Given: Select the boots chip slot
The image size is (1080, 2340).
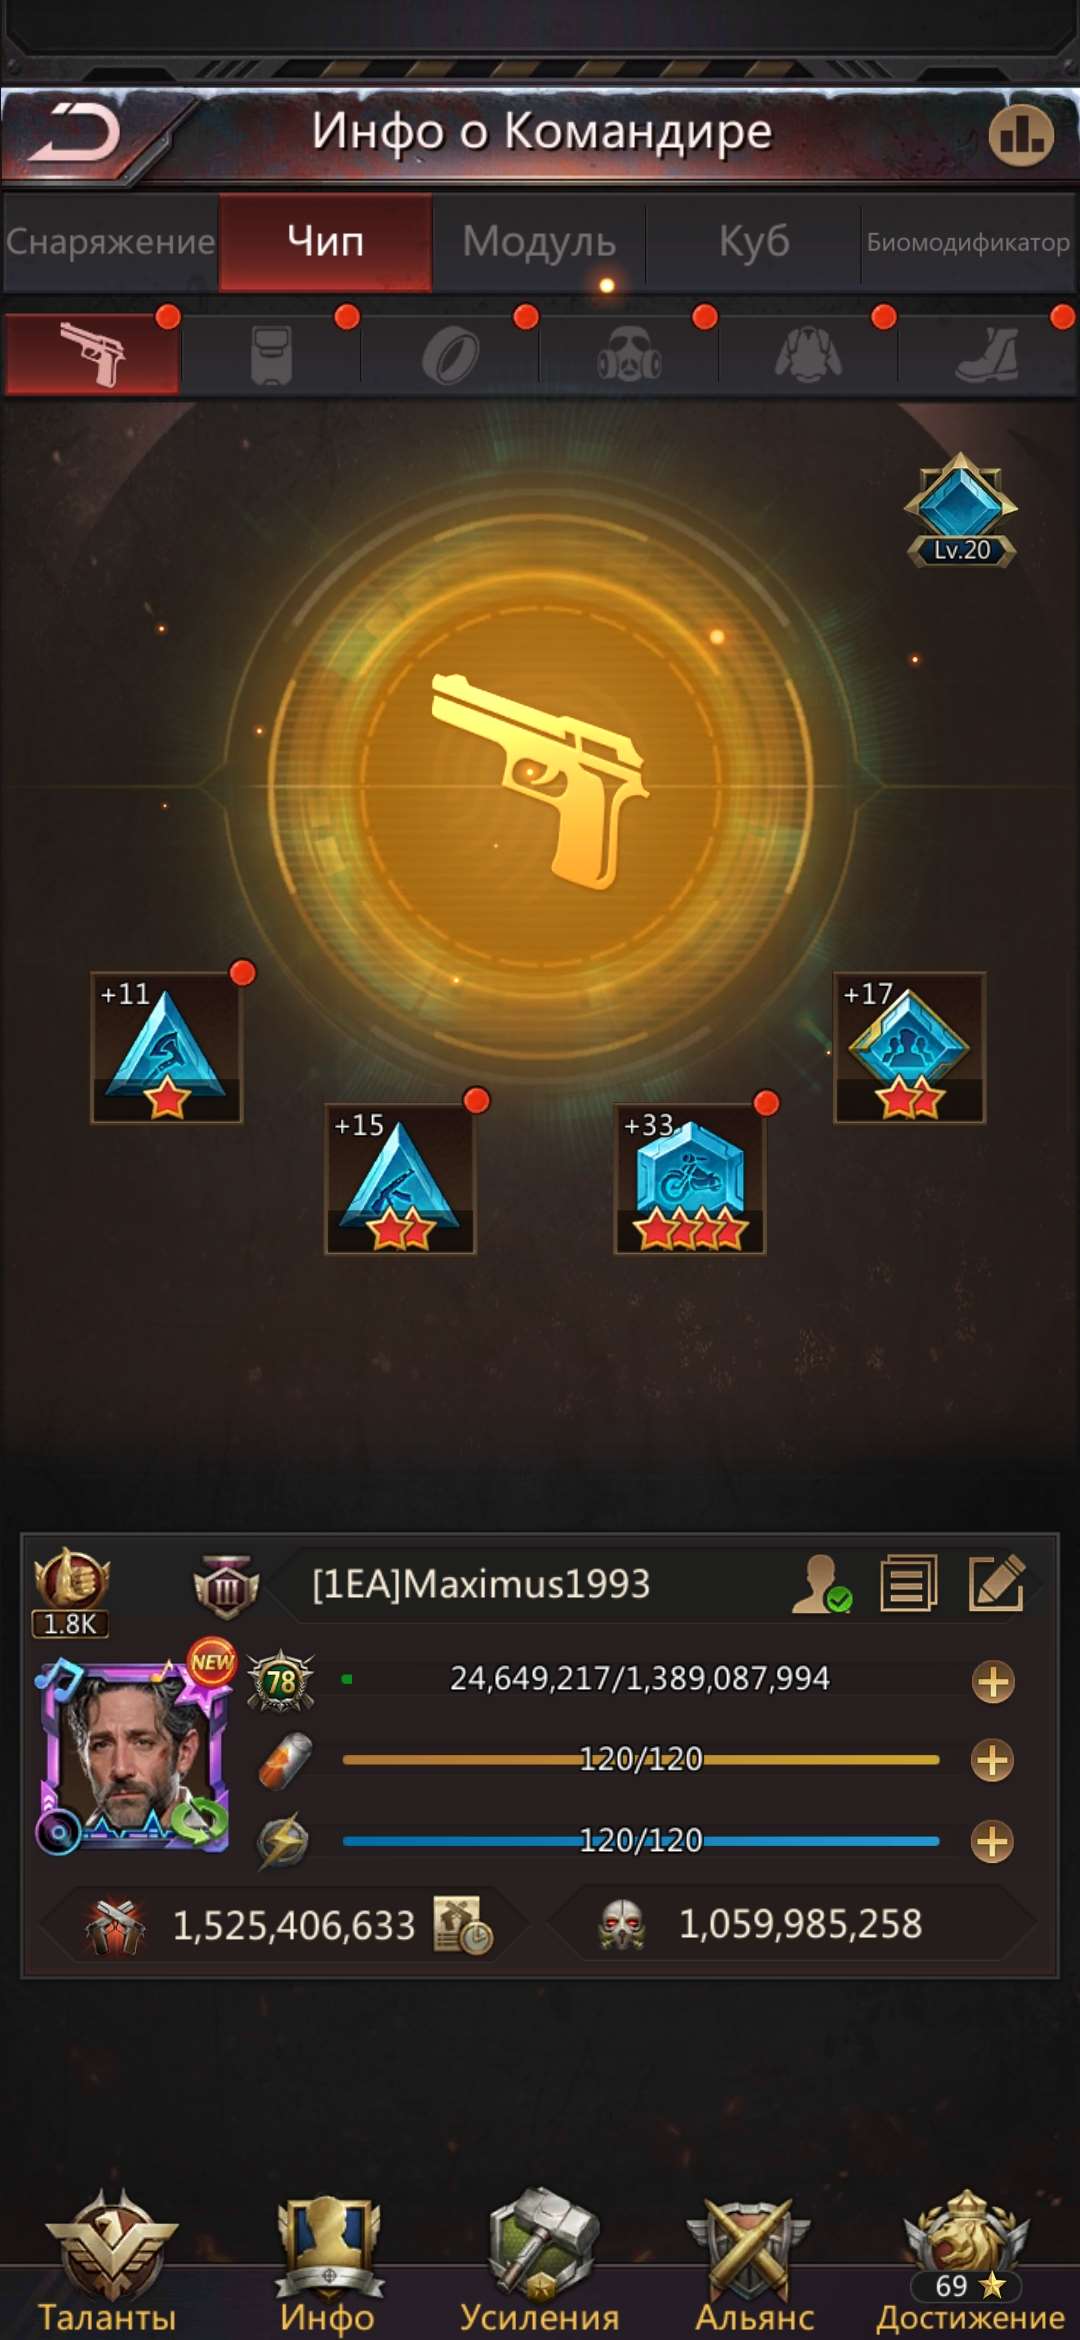Looking at the screenshot, I should (987, 355).
